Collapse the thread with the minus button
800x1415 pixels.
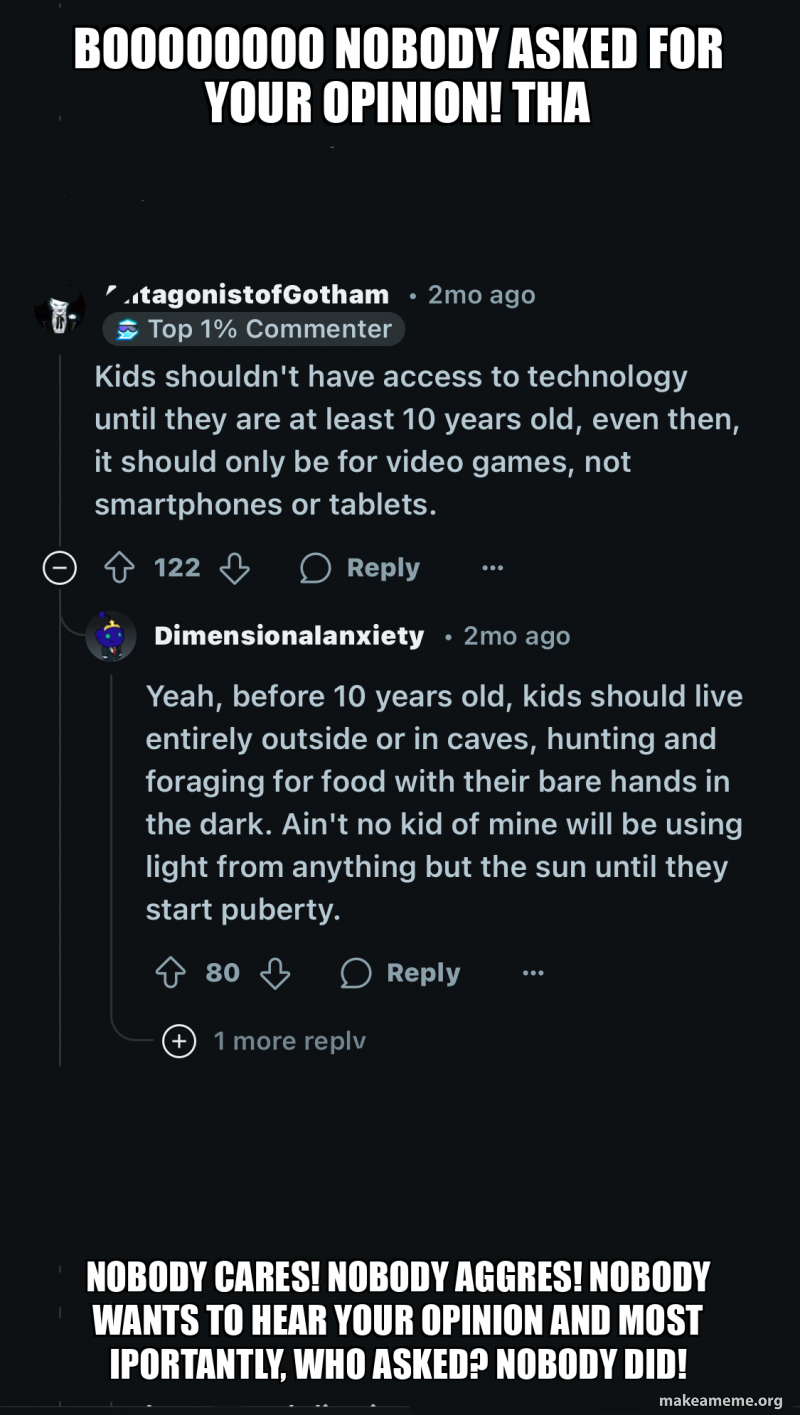click(x=60, y=569)
